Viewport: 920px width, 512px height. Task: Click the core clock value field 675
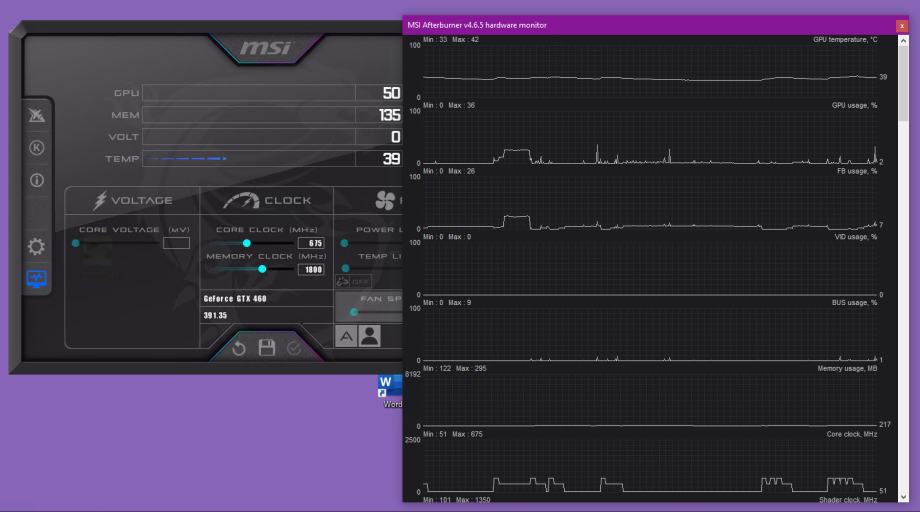click(x=311, y=243)
